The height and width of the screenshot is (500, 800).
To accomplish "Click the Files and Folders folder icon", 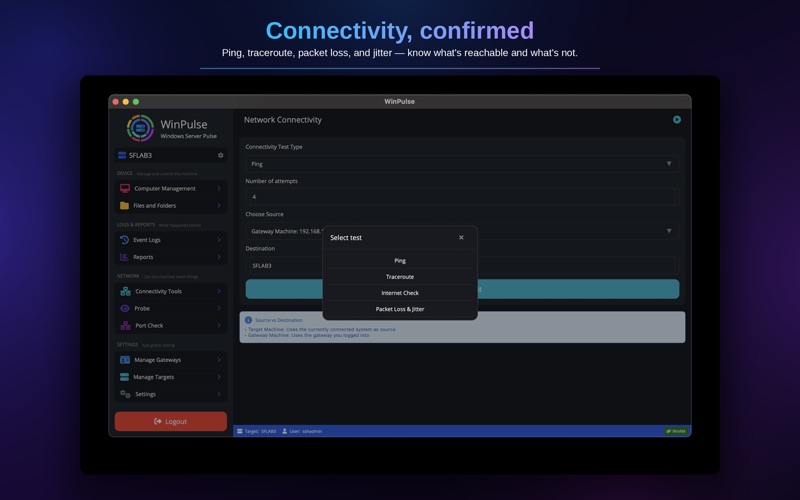I will (x=124, y=206).
